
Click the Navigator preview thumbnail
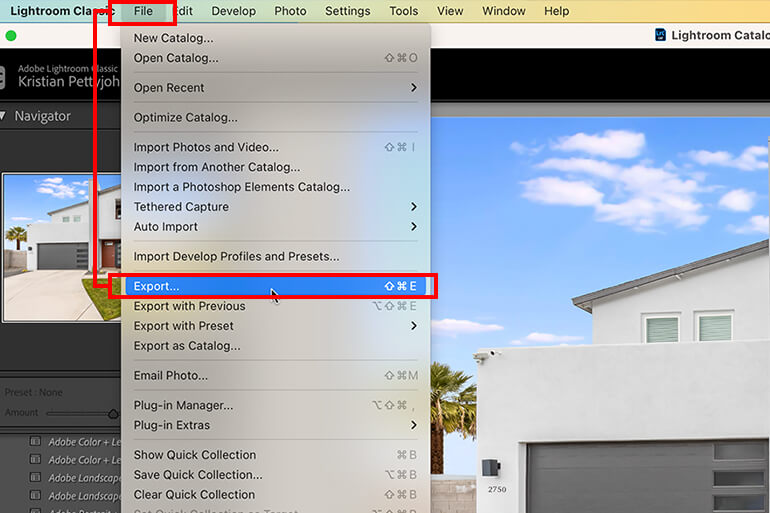coord(62,247)
